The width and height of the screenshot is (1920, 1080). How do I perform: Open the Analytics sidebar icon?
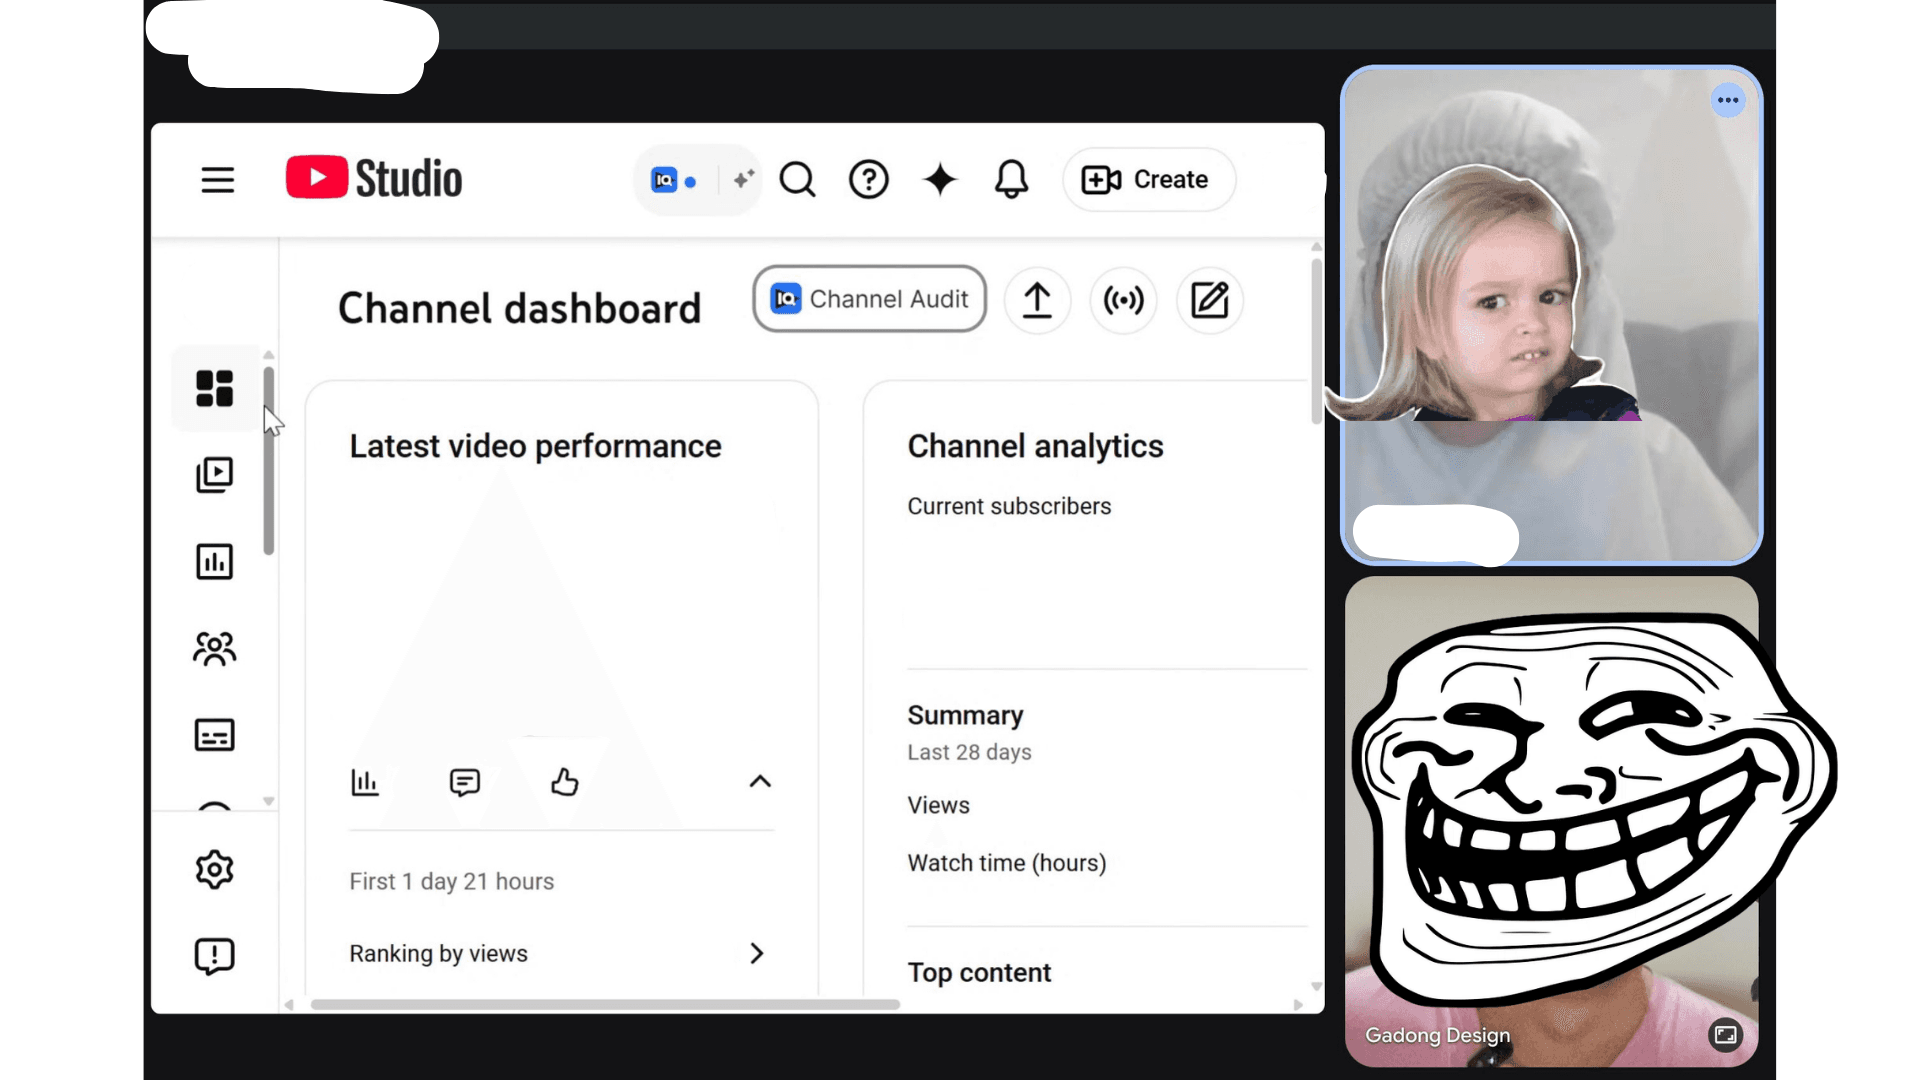point(214,562)
